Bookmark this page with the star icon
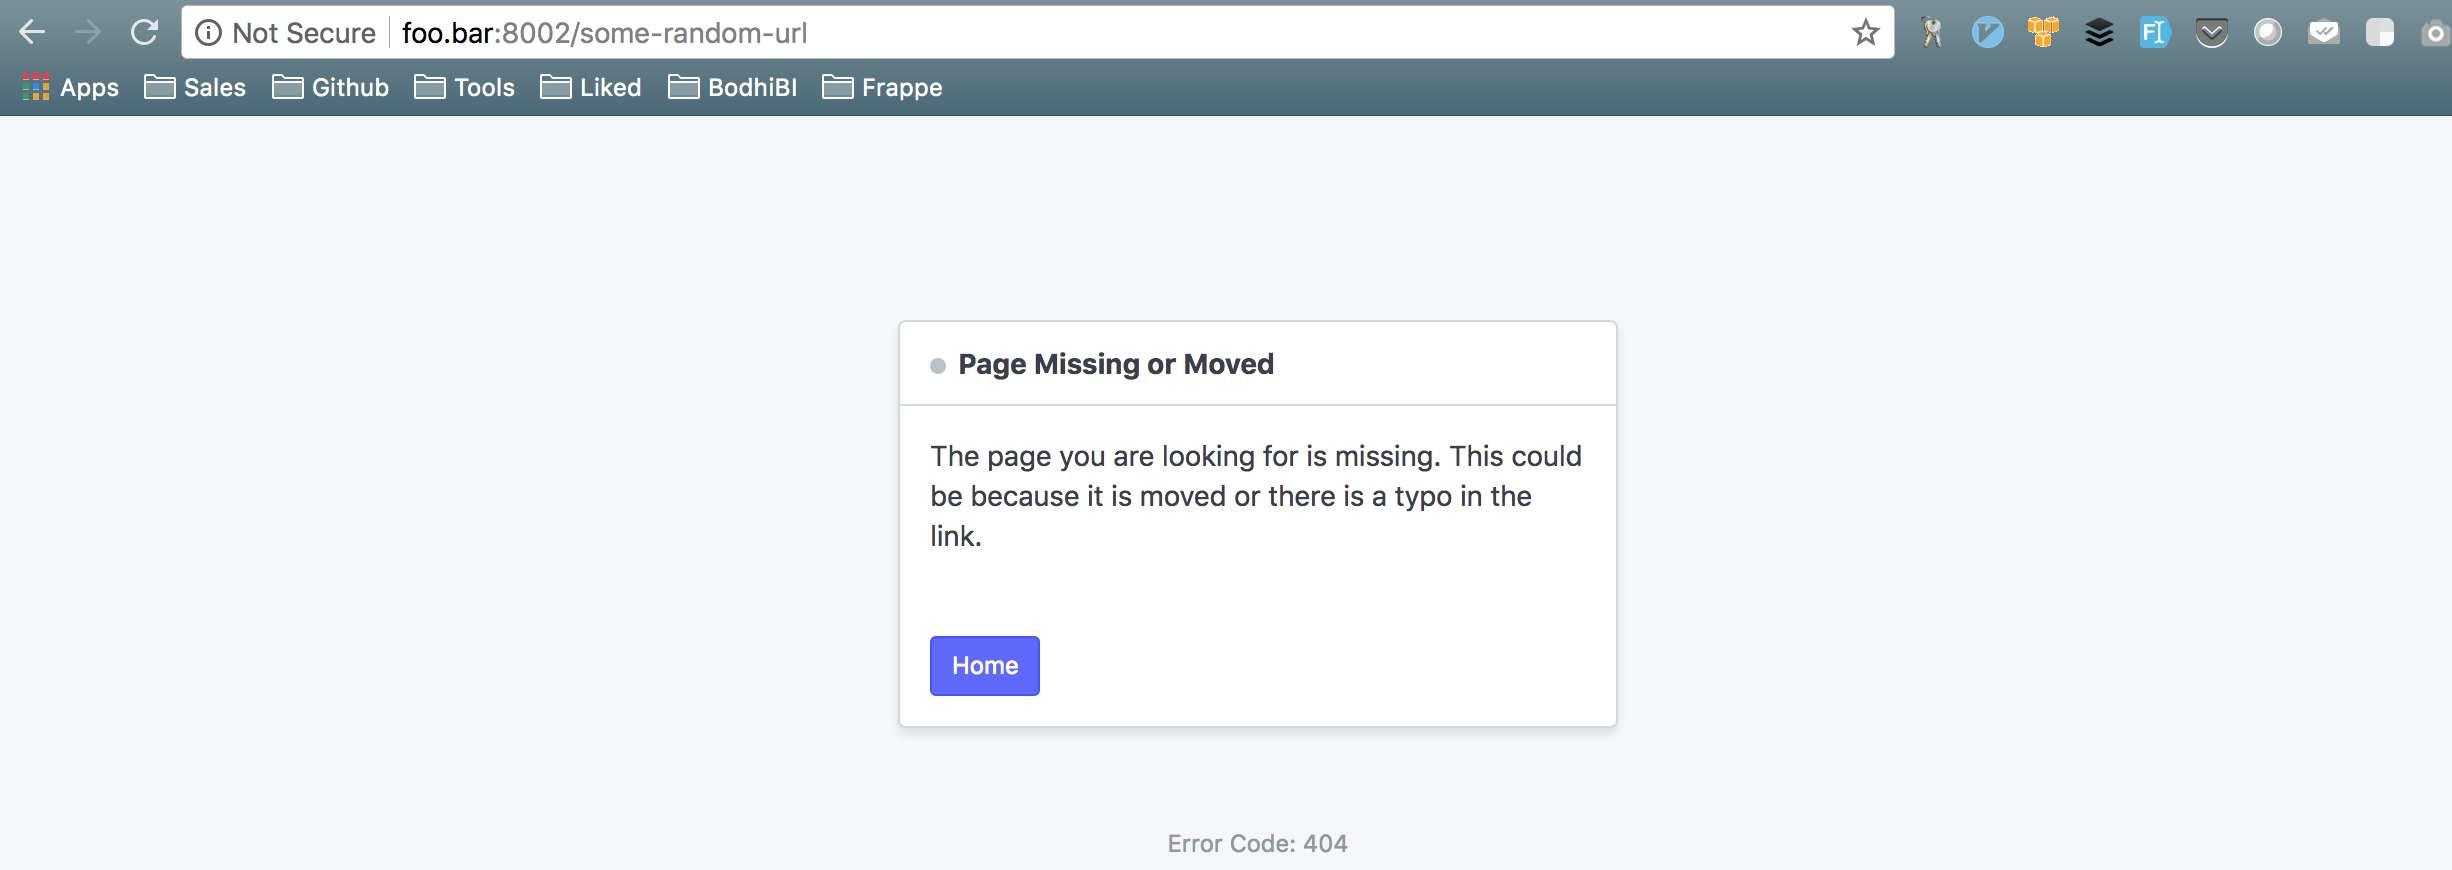The image size is (2452, 870). click(x=1865, y=33)
